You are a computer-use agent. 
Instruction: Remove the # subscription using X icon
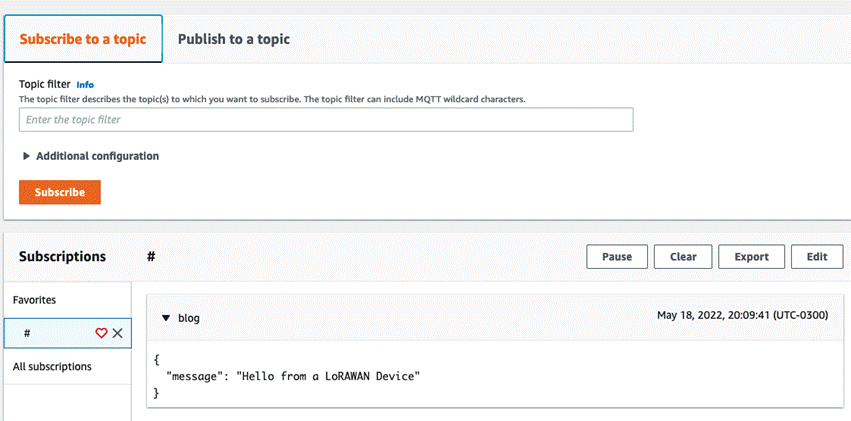(x=117, y=333)
